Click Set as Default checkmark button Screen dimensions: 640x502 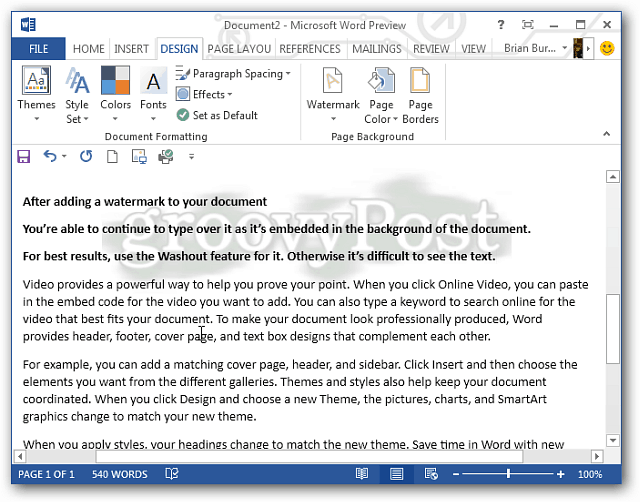(217, 115)
